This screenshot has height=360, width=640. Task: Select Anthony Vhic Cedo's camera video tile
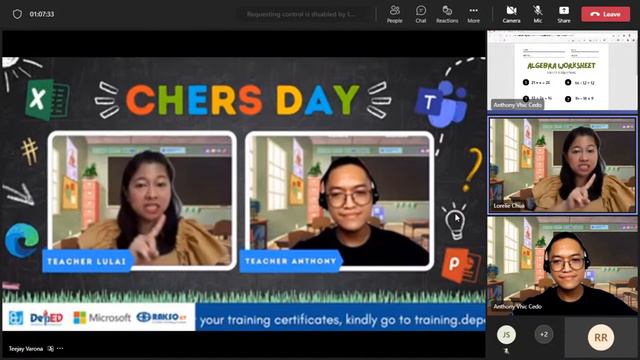click(x=562, y=265)
